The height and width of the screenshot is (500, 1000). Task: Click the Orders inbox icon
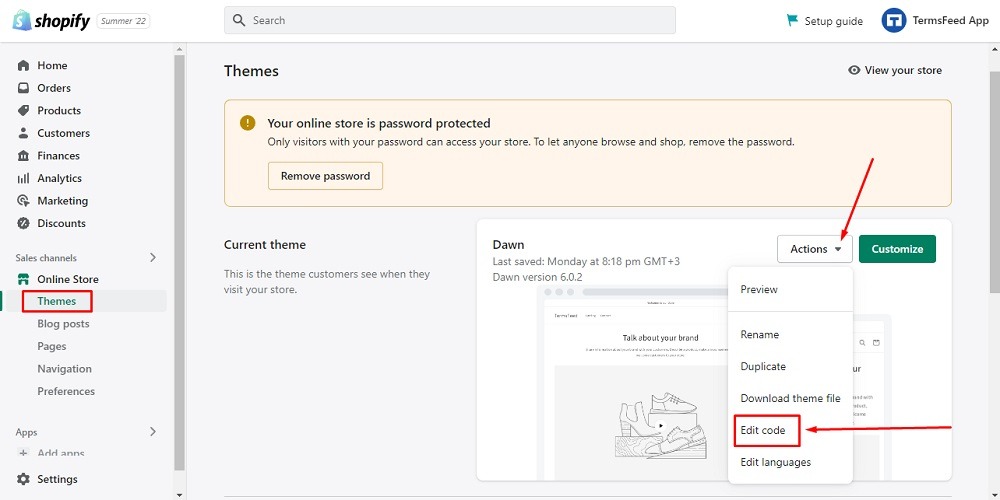click(24, 88)
